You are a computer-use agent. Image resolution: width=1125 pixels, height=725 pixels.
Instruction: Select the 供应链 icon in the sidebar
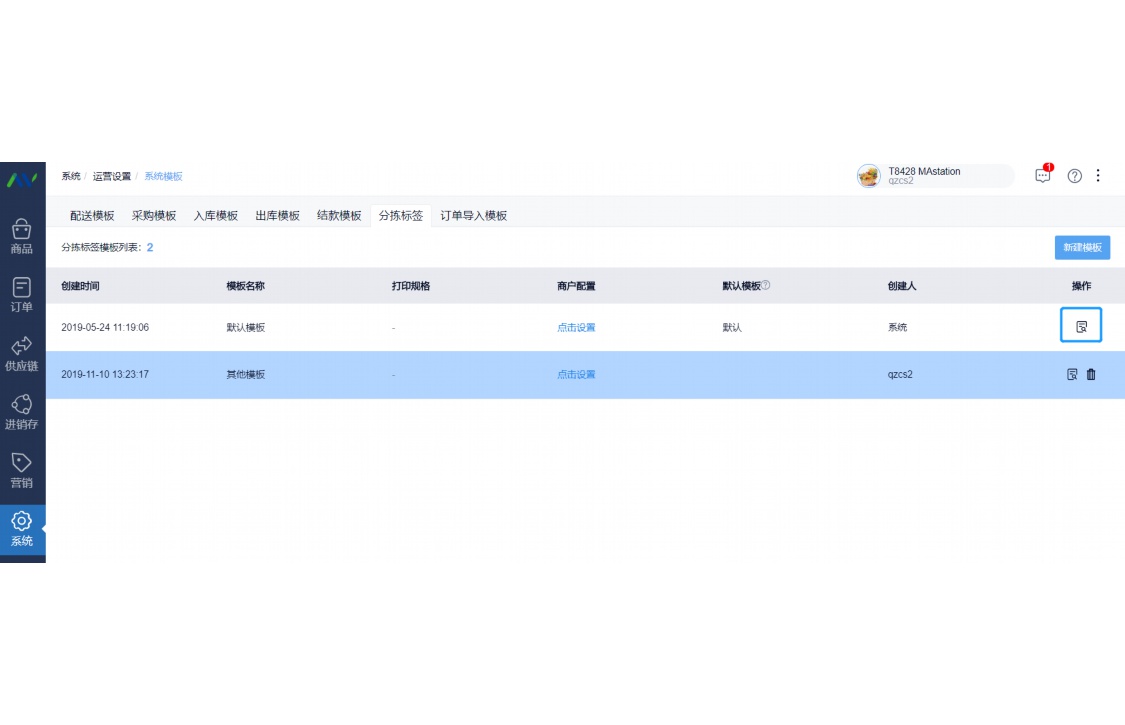22,355
